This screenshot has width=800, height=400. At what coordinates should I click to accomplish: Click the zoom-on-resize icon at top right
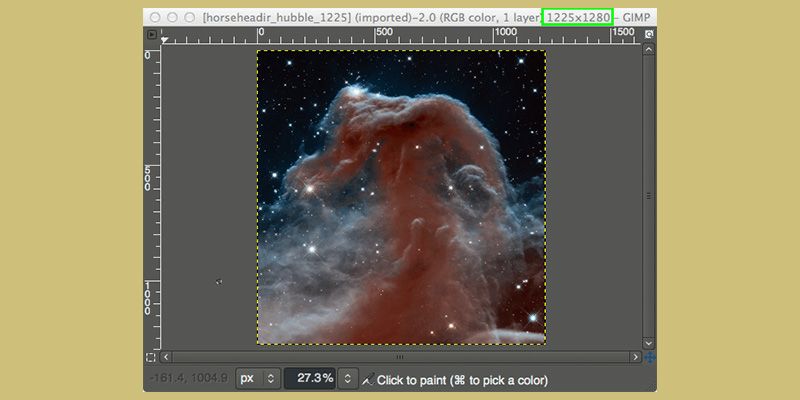649,35
